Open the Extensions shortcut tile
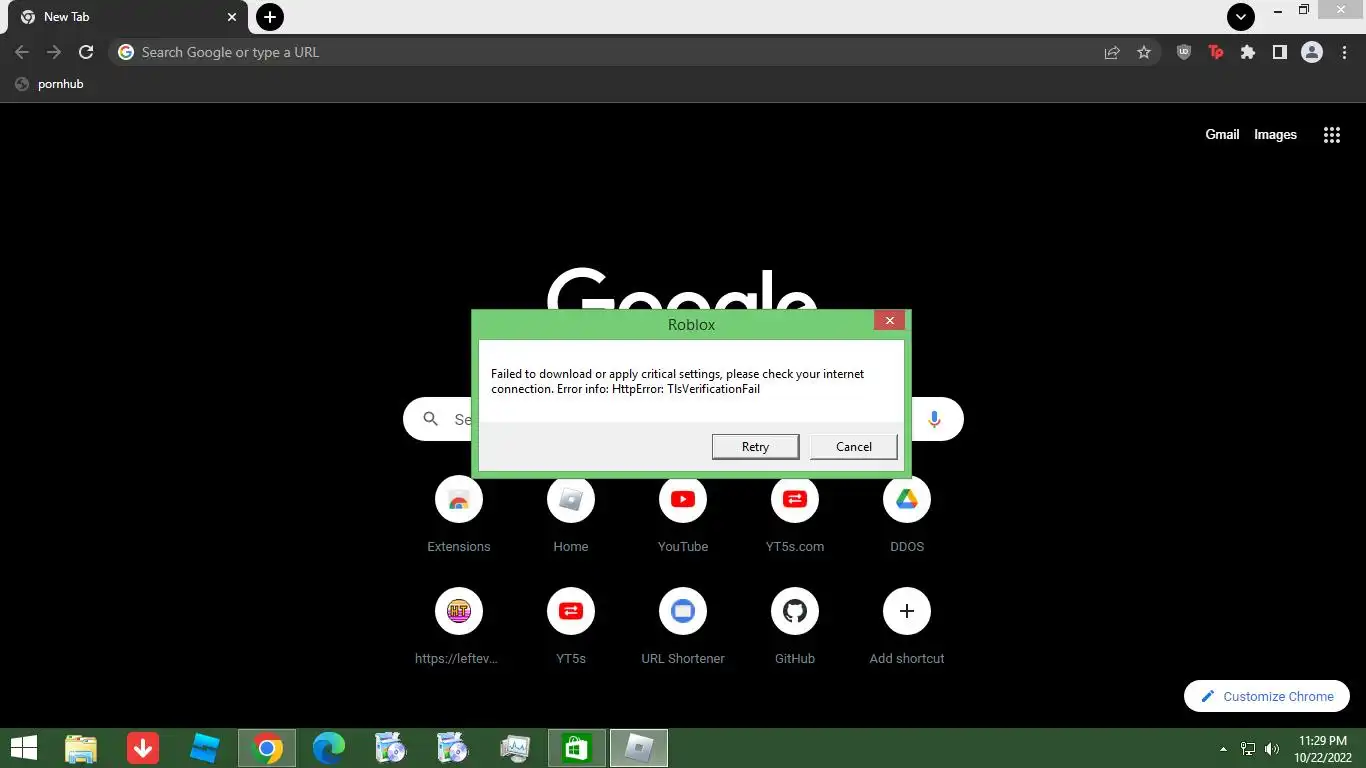The width and height of the screenshot is (1366, 768). tap(459, 514)
